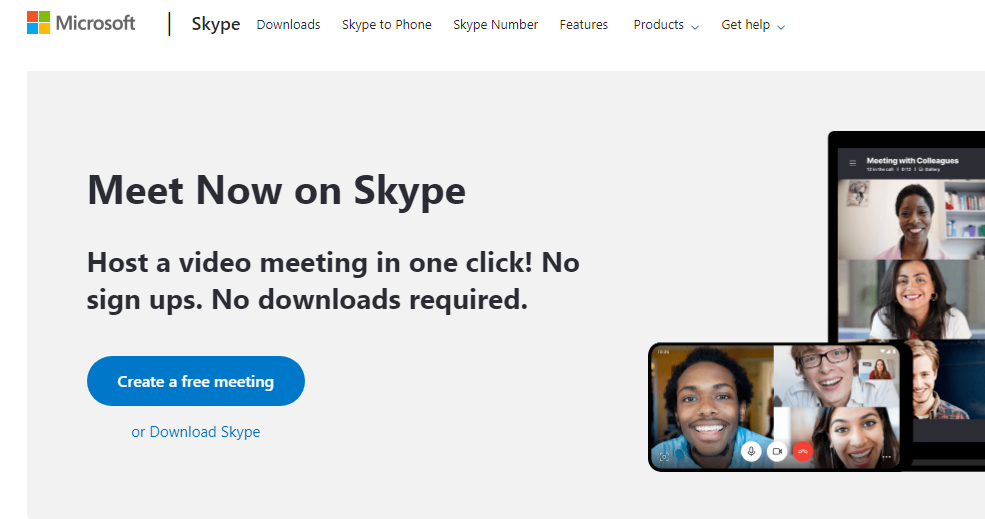Click the red end call icon
Screen dimensions: 985x519
[803, 451]
